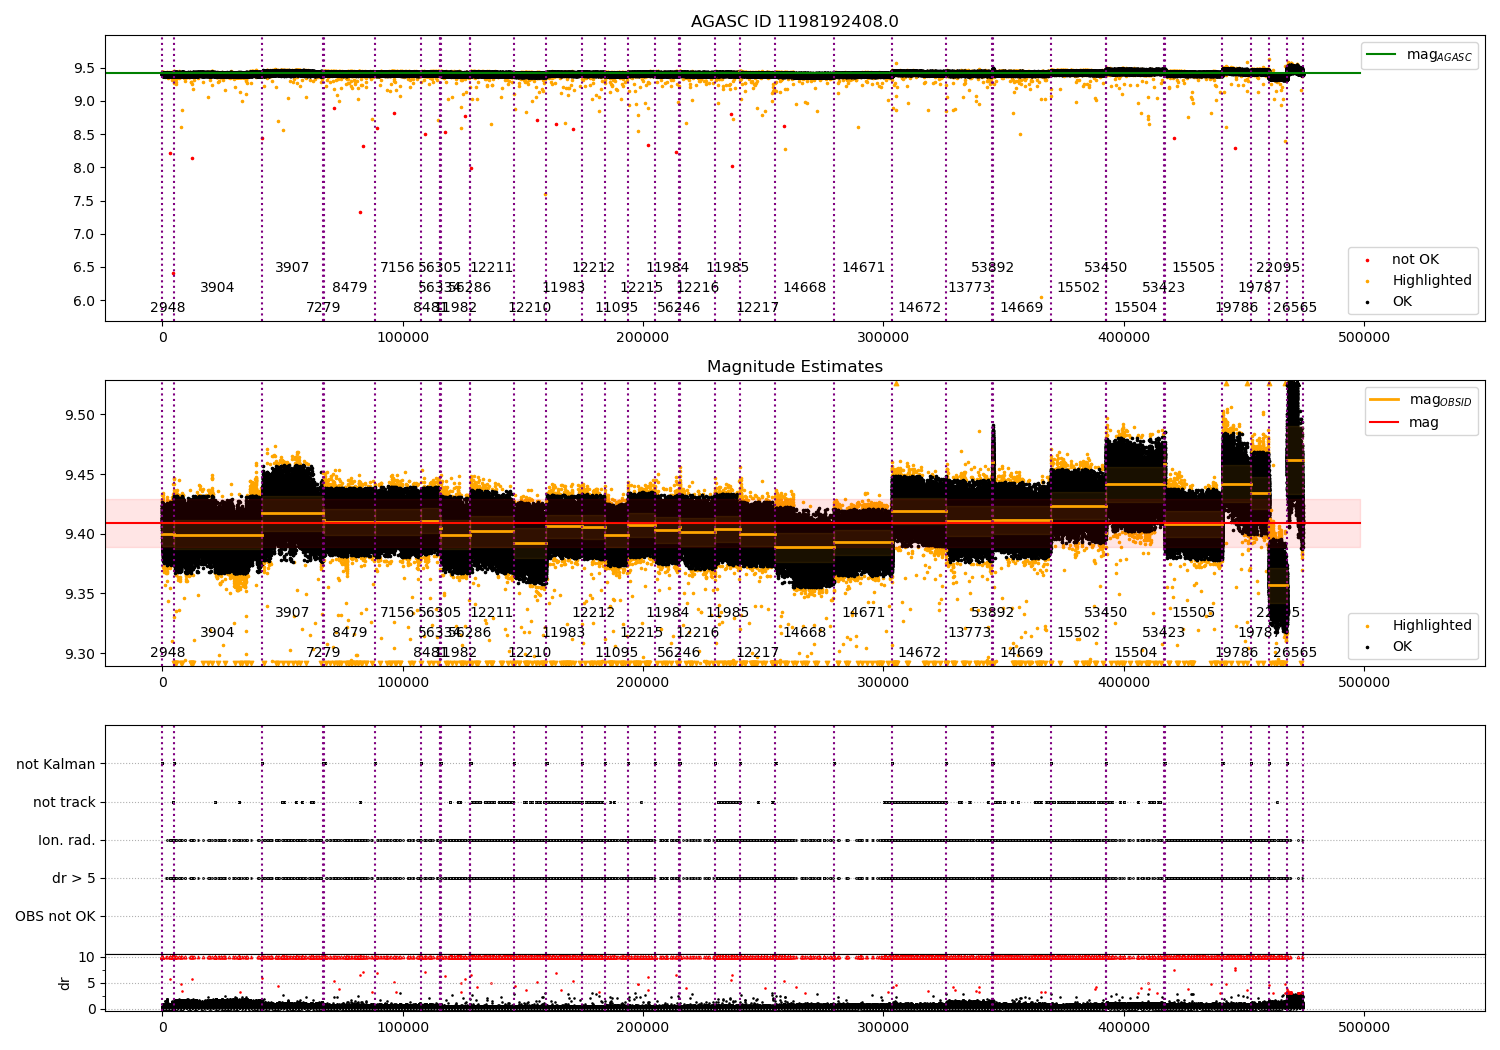Viewport: 1500px width, 1050px height.
Task: Click obsid label 11983 in the top plot
Action: pos(564,287)
